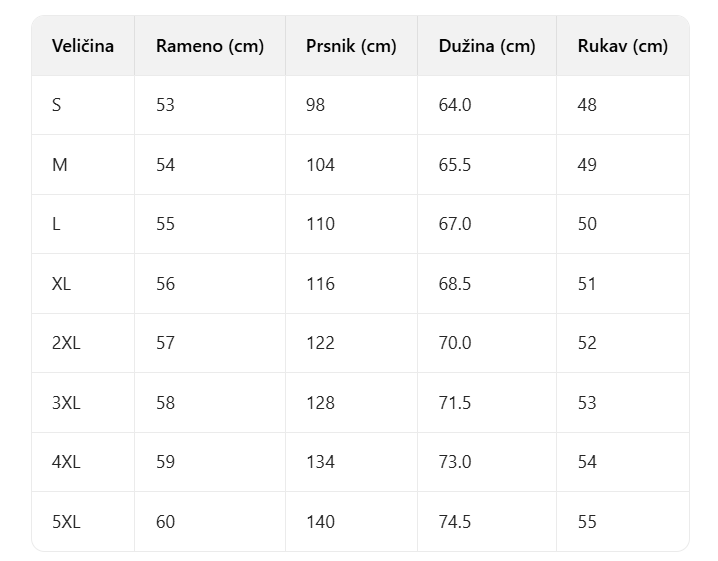The height and width of the screenshot is (561, 718).
Task: Click the Prsnik value 98
Action: (316, 105)
